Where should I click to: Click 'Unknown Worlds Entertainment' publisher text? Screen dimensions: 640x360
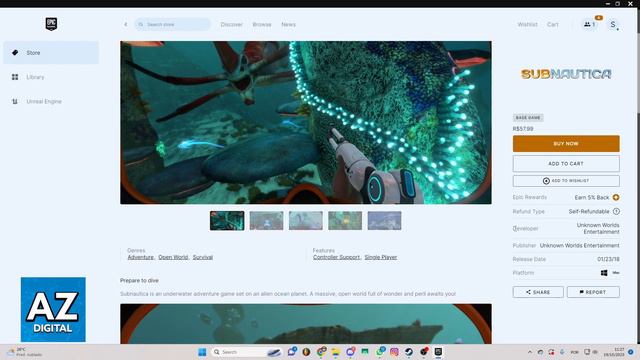(x=579, y=245)
